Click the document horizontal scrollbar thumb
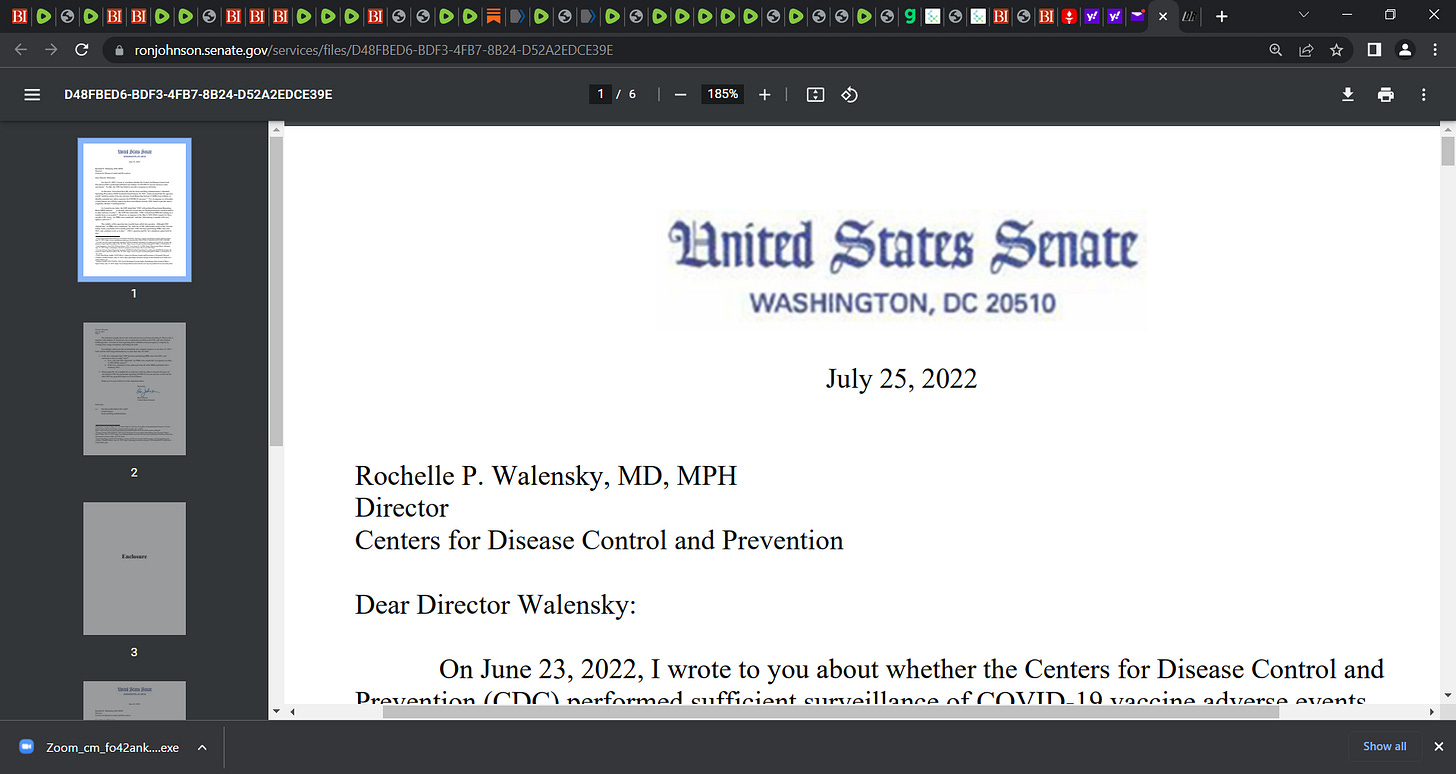The image size is (1456, 774). pyautogui.click(x=830, y=712)
